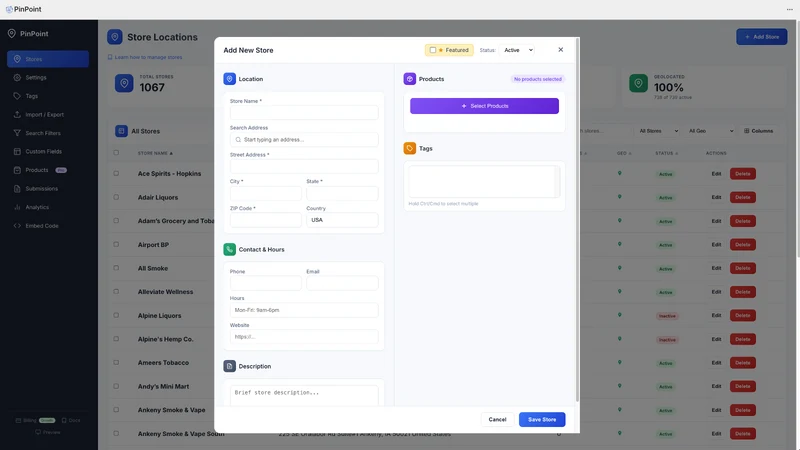Open Import / Export in the sidebar
The height and width of the screenshot is (450, 800).
pyautogui.click(x=48, y=115)
